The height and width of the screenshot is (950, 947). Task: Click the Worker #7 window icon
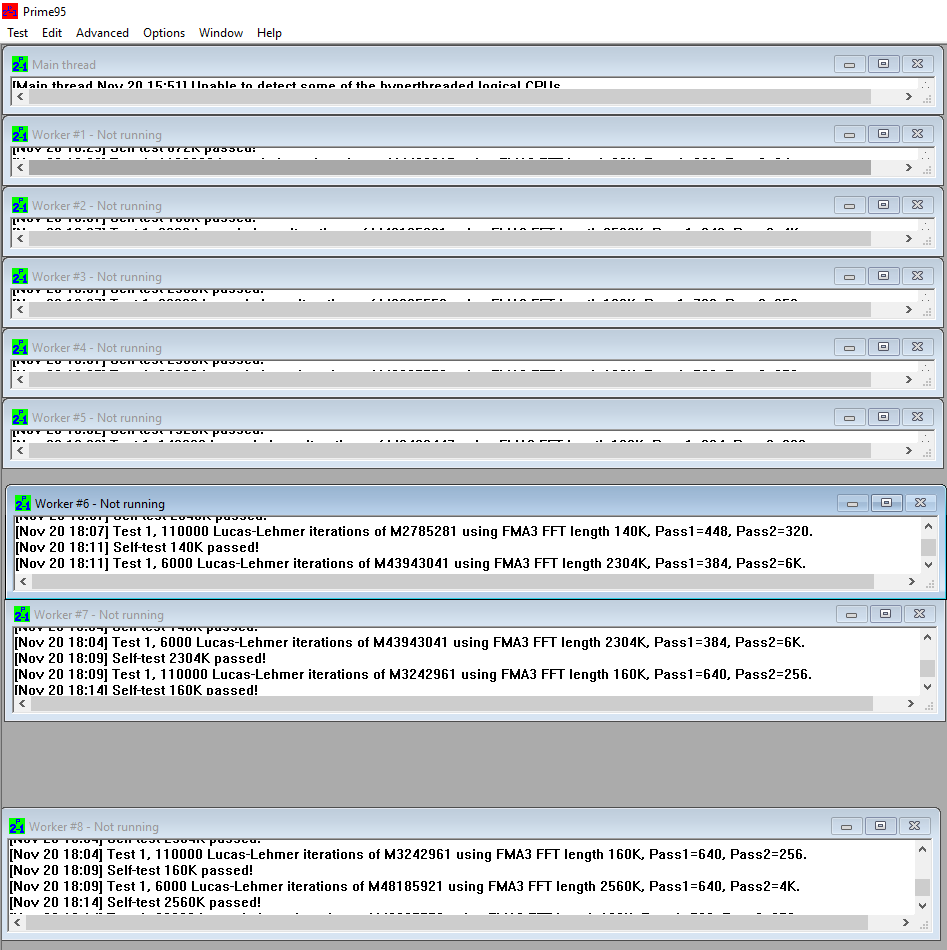21,614
